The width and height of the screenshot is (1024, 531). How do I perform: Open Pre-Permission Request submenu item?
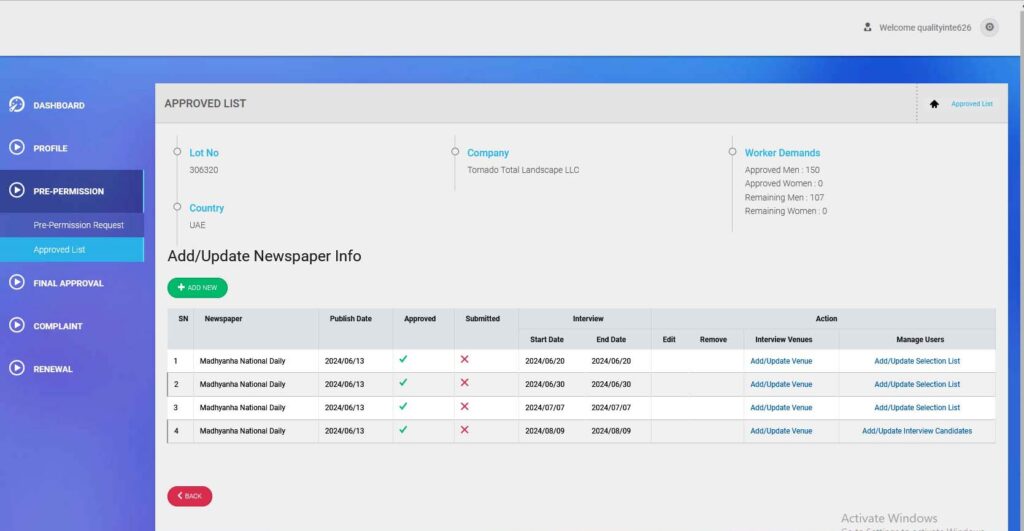coord(78,225)
